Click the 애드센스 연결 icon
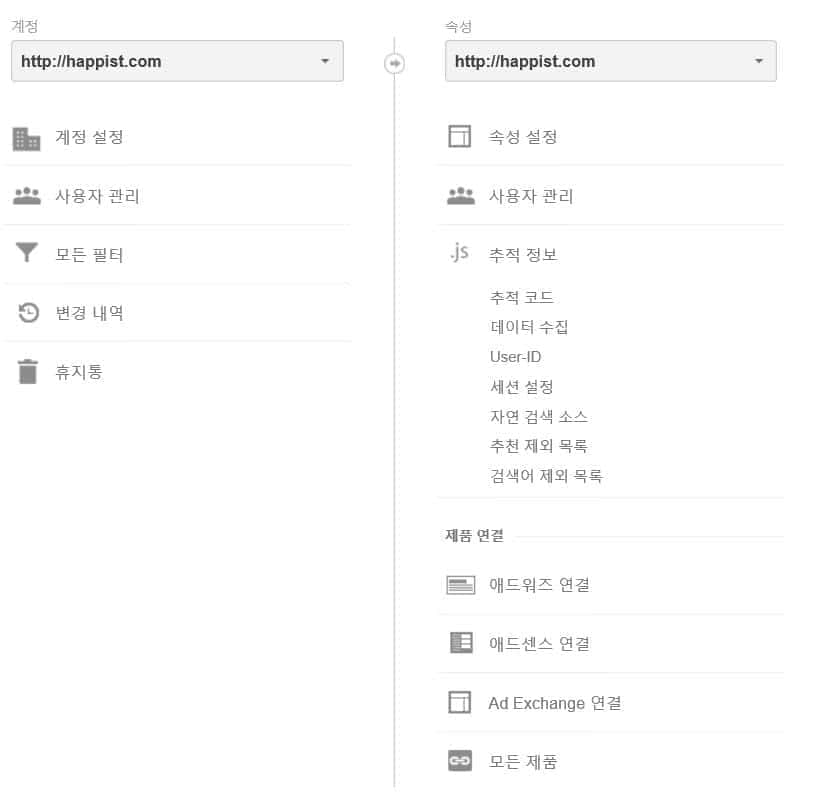 [460, 643]
